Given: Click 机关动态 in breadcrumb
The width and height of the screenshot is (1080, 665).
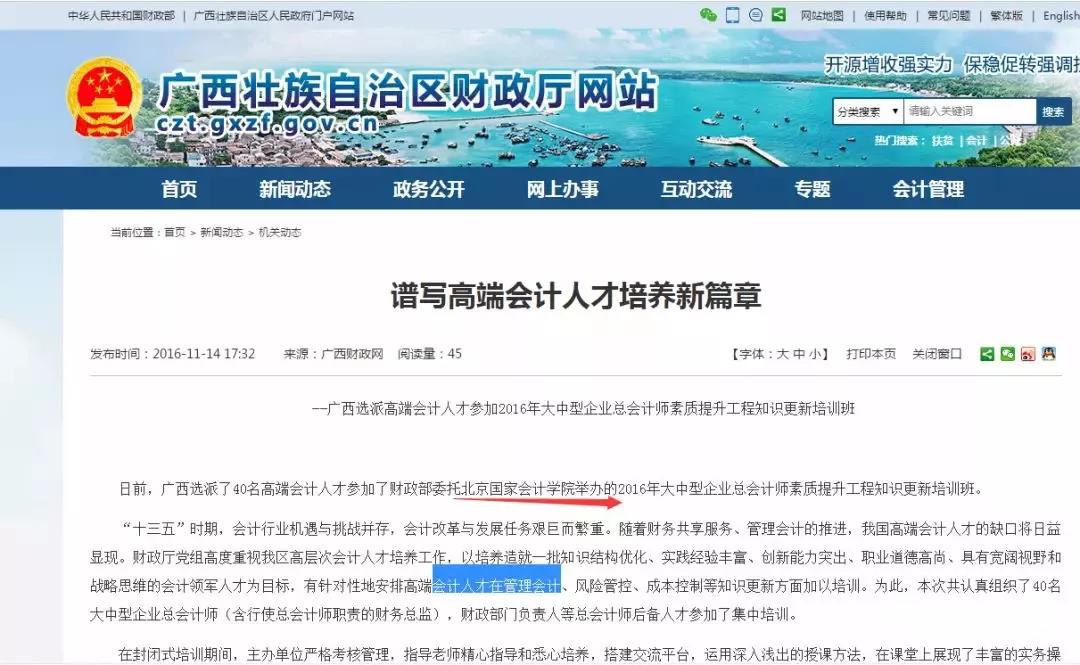Looking at the screenshot, I should point(280,232).
